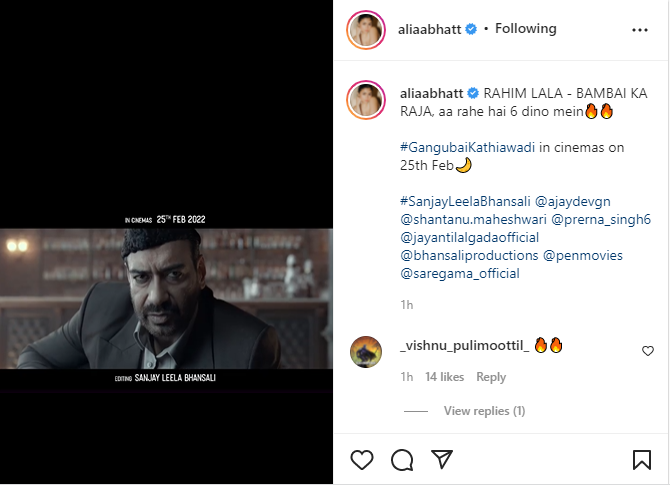Reply to the _vishnu_pulimoottil_ comment
Screen dimensions: 670x488
point(491,377)
